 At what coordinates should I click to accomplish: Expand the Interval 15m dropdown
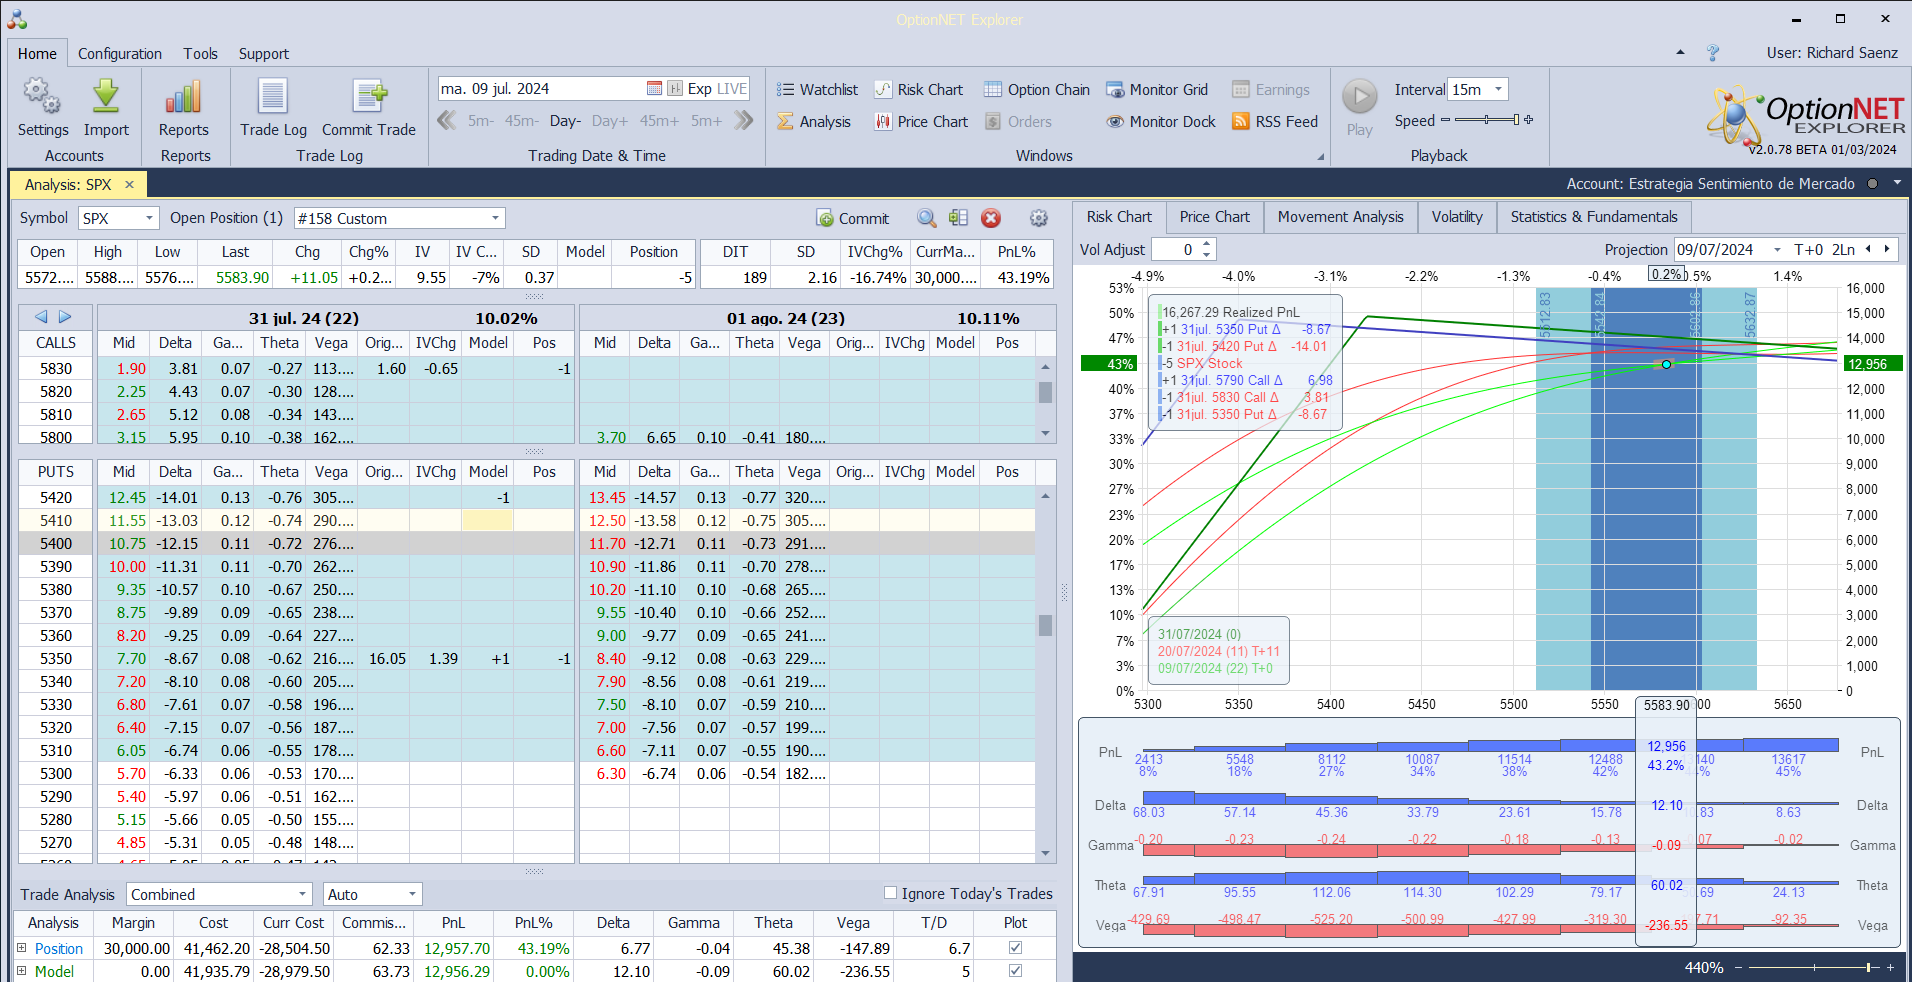click(x=1498, y=90)
